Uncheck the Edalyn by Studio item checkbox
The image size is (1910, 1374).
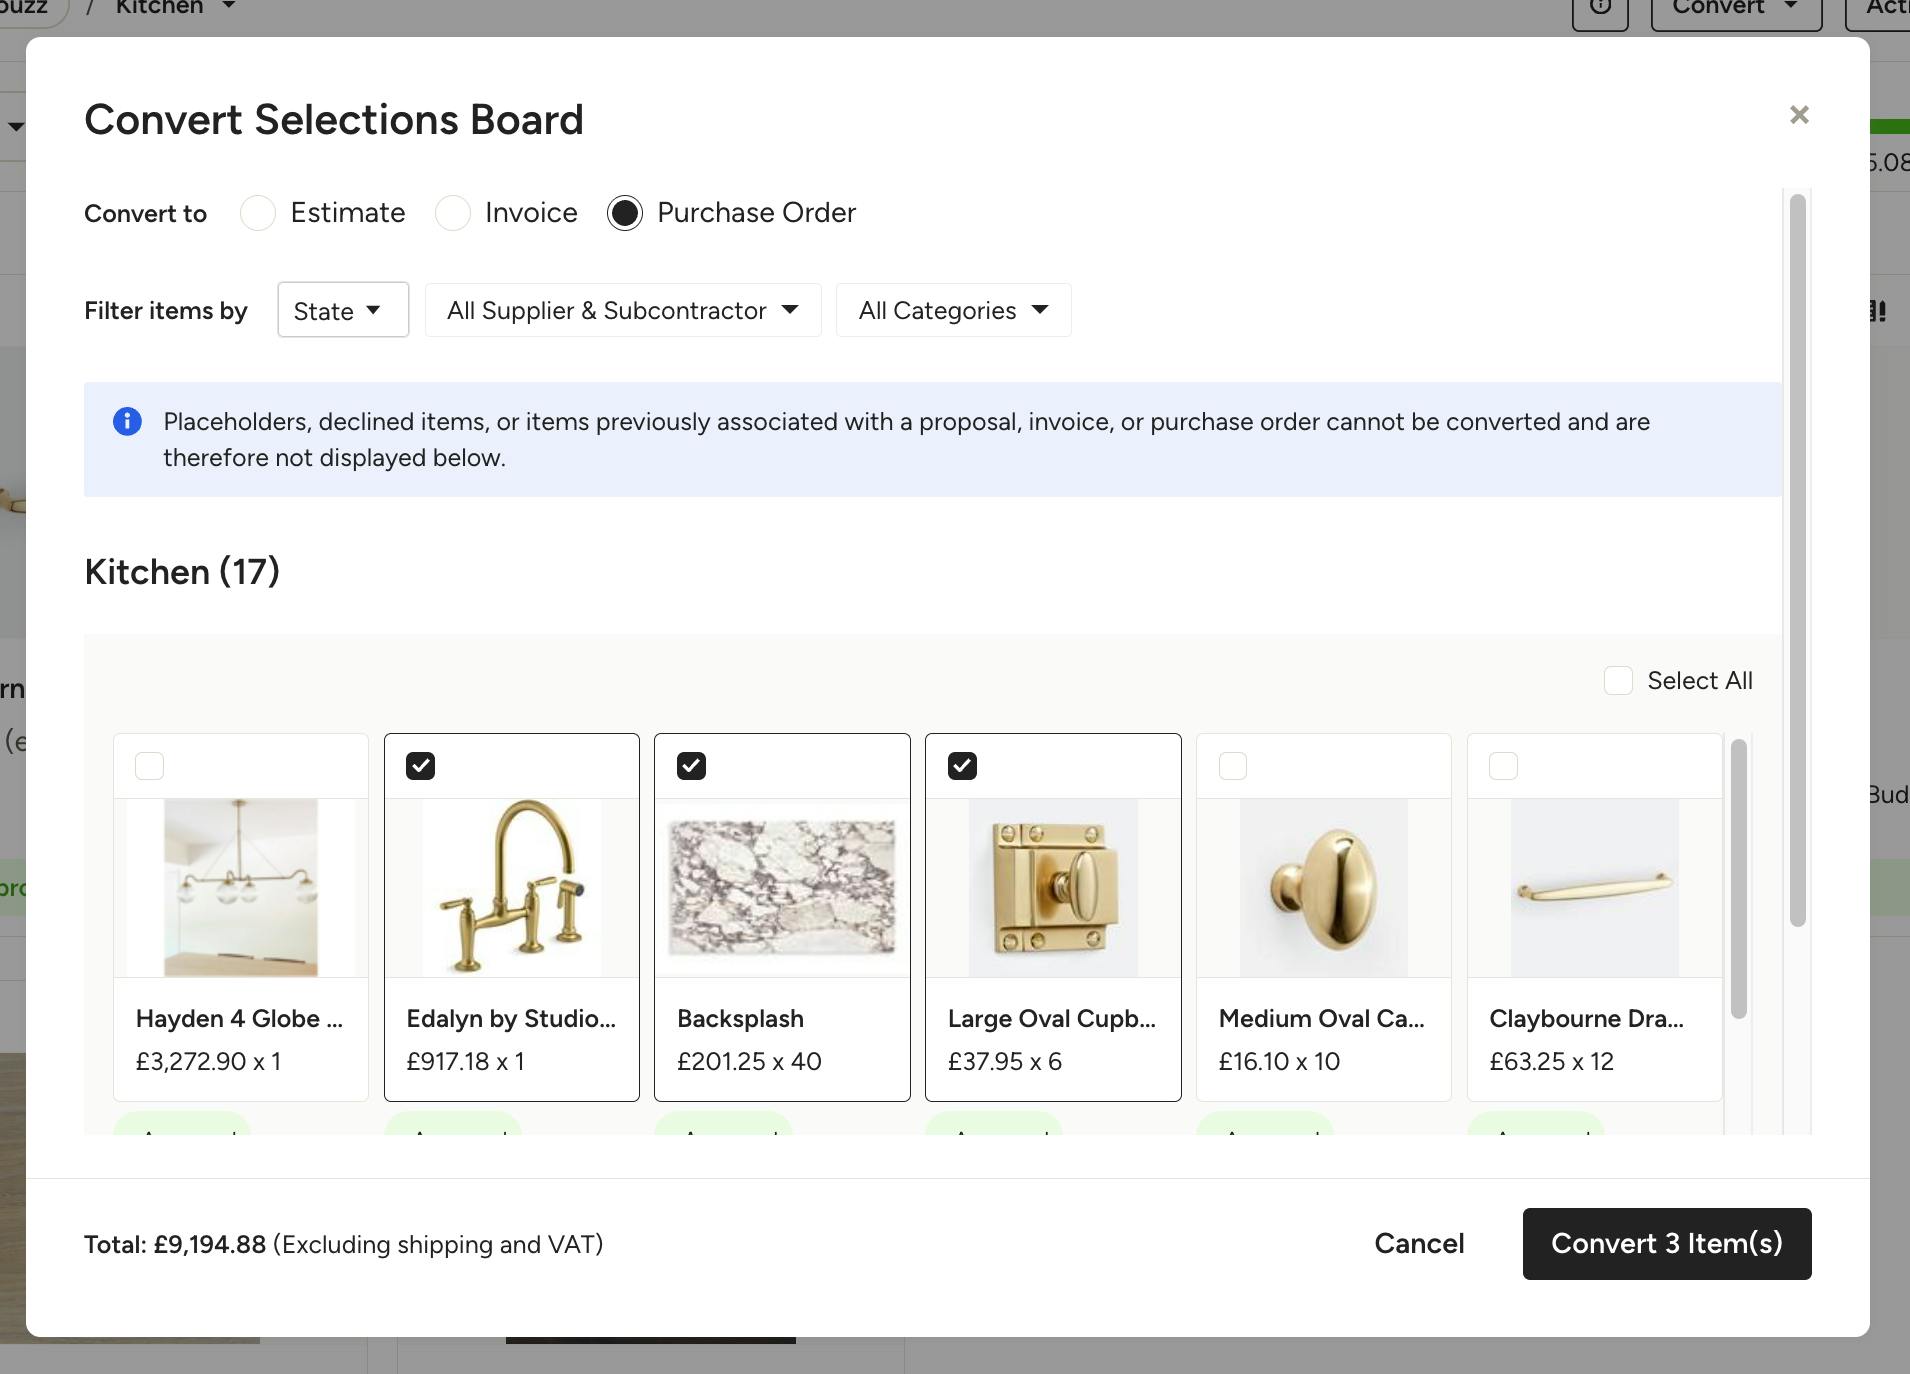[x=420, y=766]
